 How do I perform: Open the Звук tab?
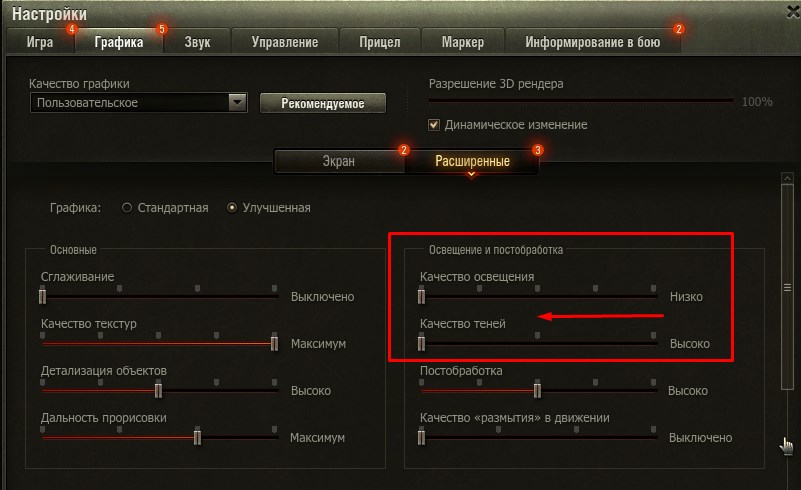(x=197, y=42)
